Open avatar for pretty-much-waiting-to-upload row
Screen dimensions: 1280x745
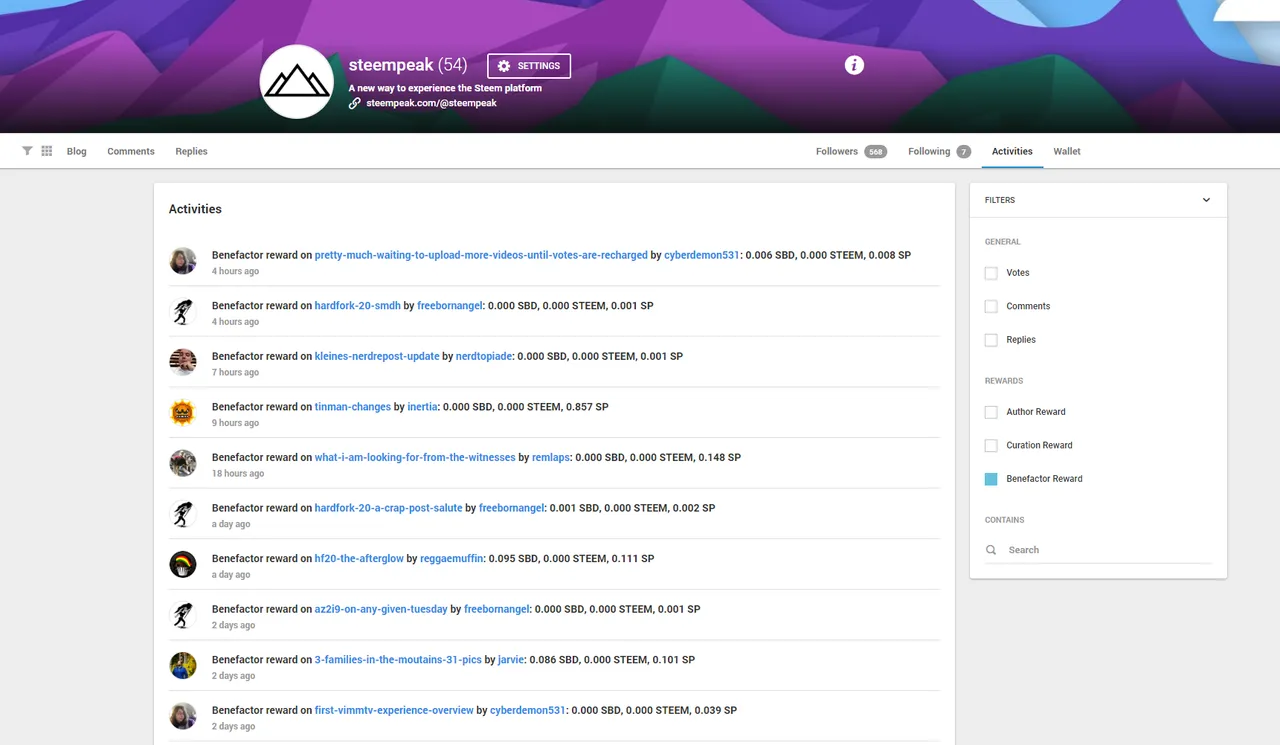click(x=183, y=261)
